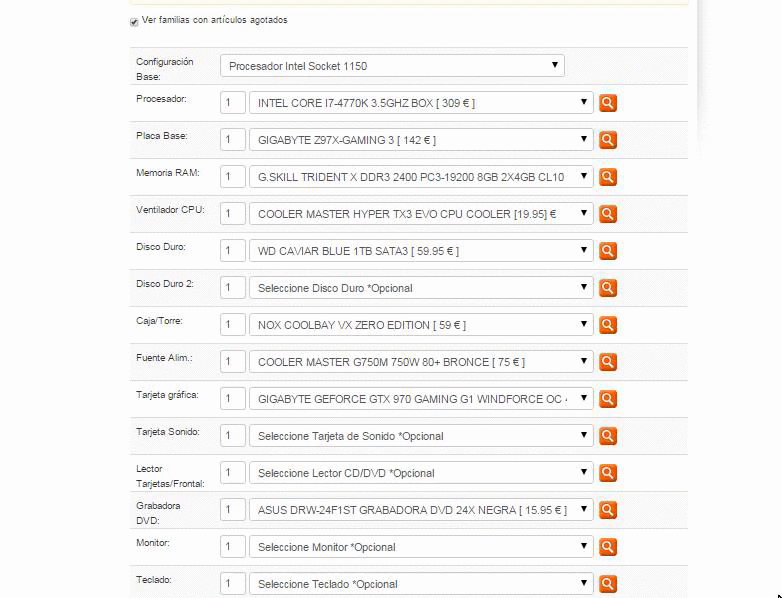Open 'Seleccione Lector CD/DVD *Opcional' dropdown

pyautogui.click(x=421, y=472)
